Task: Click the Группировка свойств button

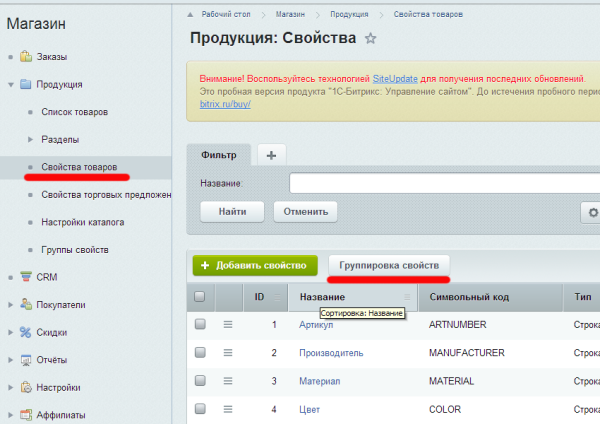Action: tap(389, 265)
